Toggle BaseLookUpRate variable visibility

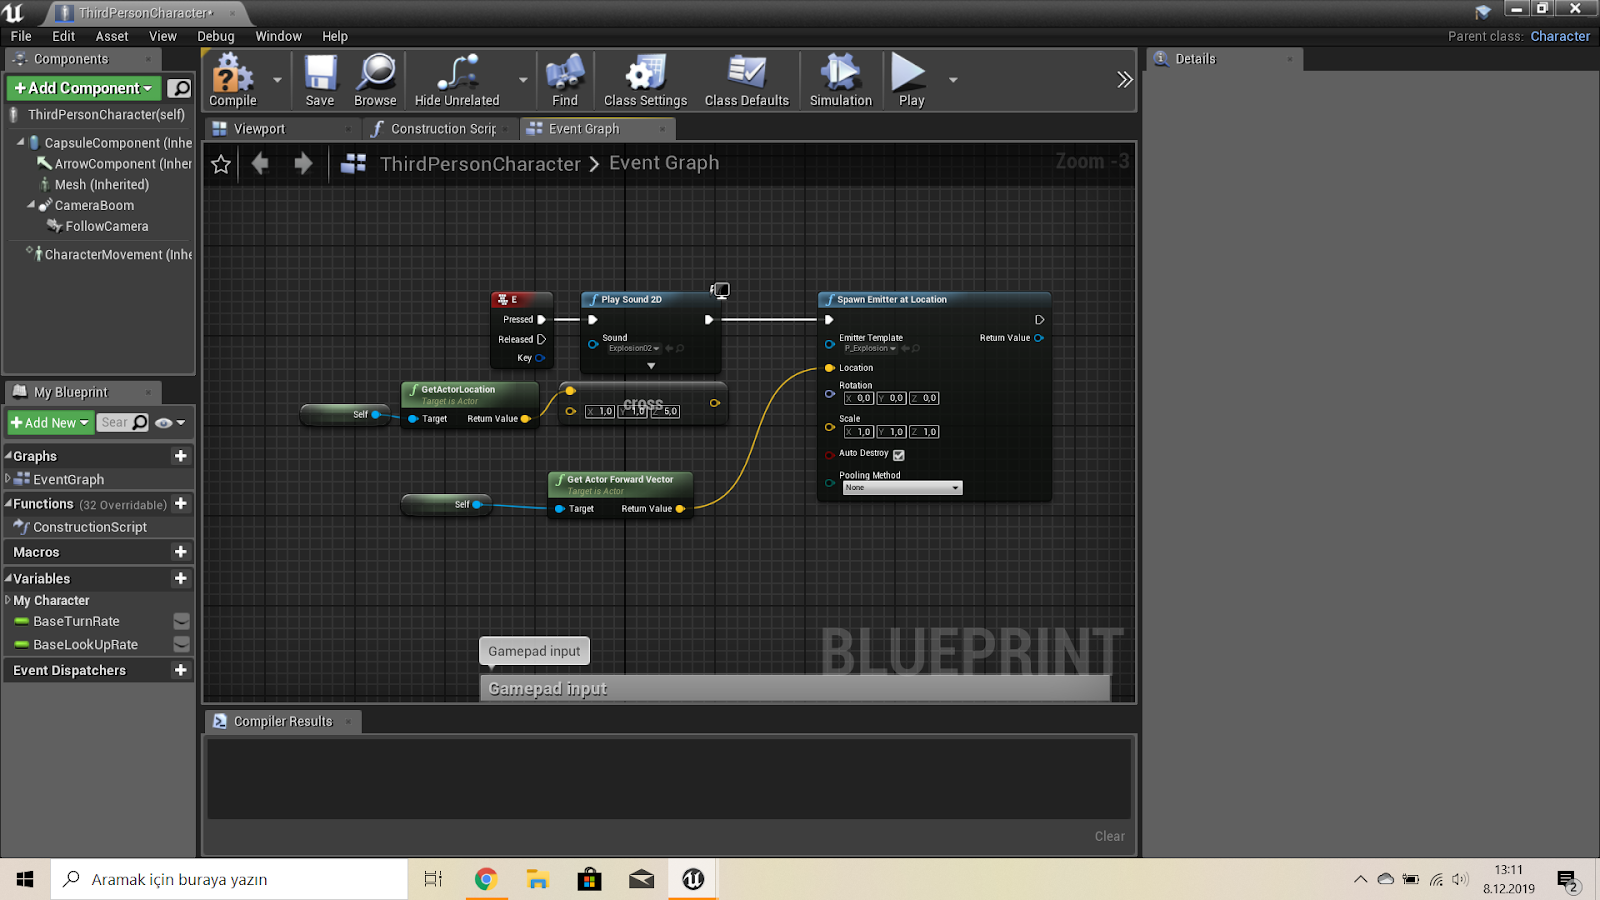click(x=181, y=645)
